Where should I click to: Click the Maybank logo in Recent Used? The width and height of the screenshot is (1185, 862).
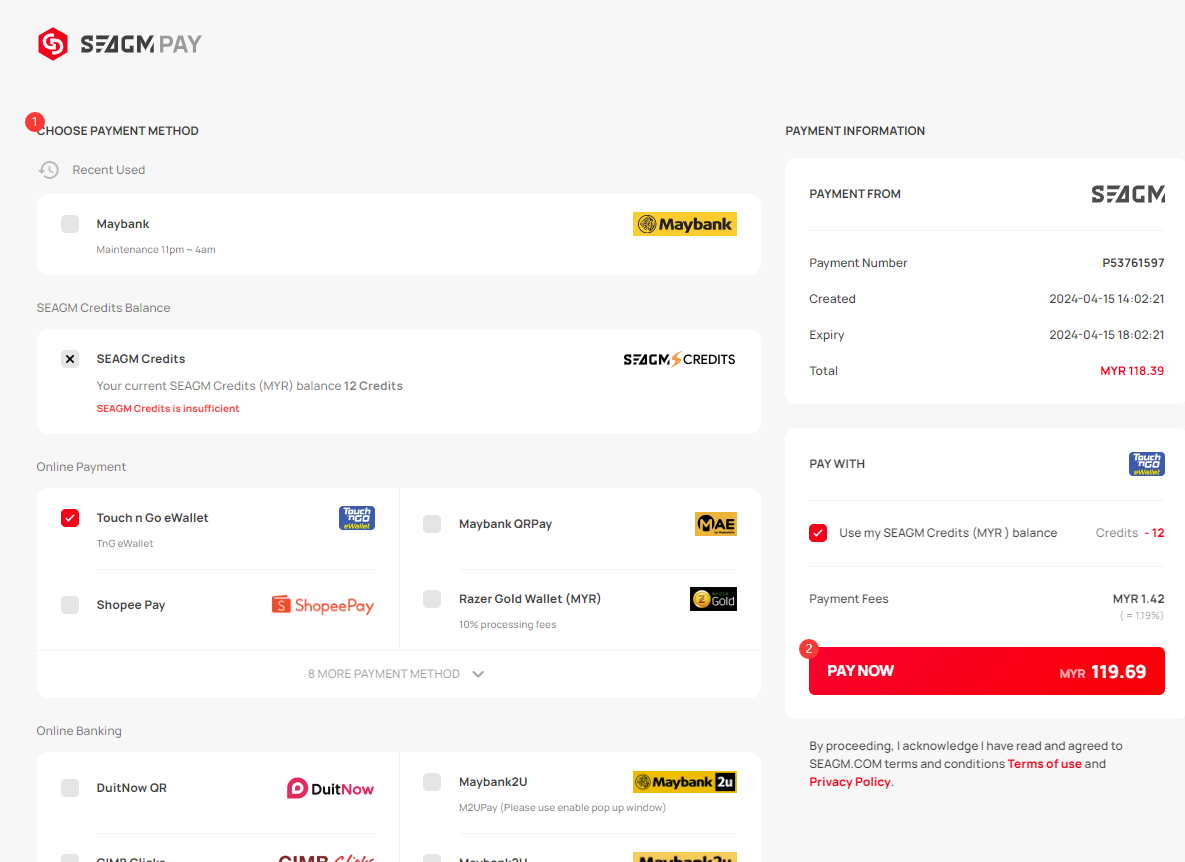685,224
